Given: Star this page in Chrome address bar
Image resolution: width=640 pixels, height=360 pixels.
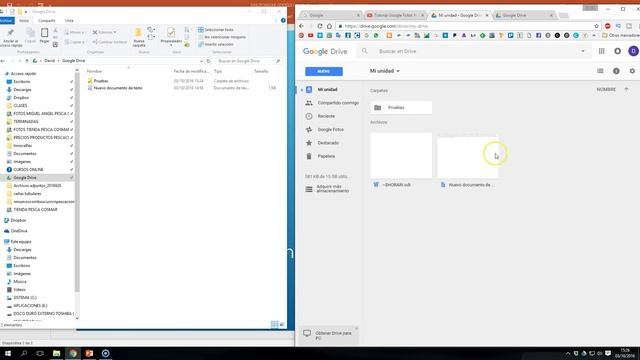Looking at the screenshot, I should coord(596,26).
